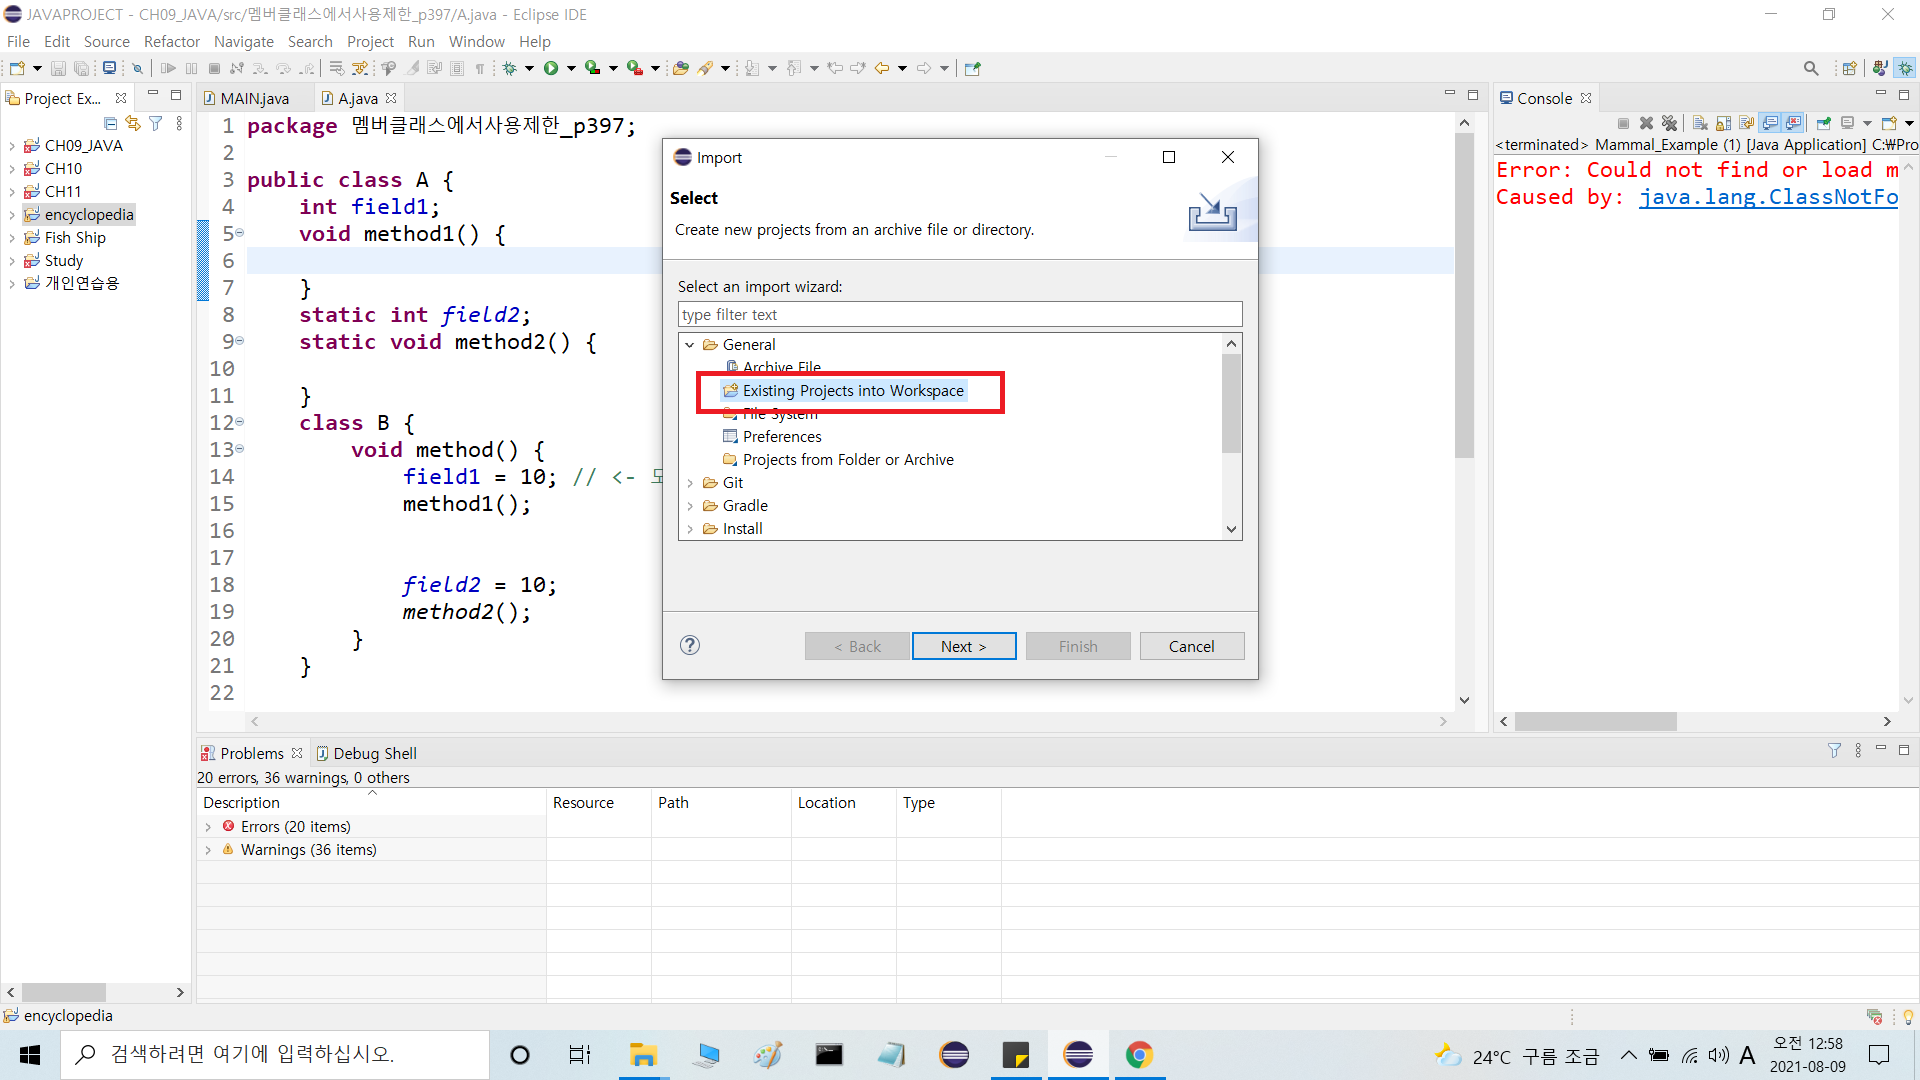Open the Refactor menu
The height and width of the screenshot is (1080, 1920).
point(171,41)
